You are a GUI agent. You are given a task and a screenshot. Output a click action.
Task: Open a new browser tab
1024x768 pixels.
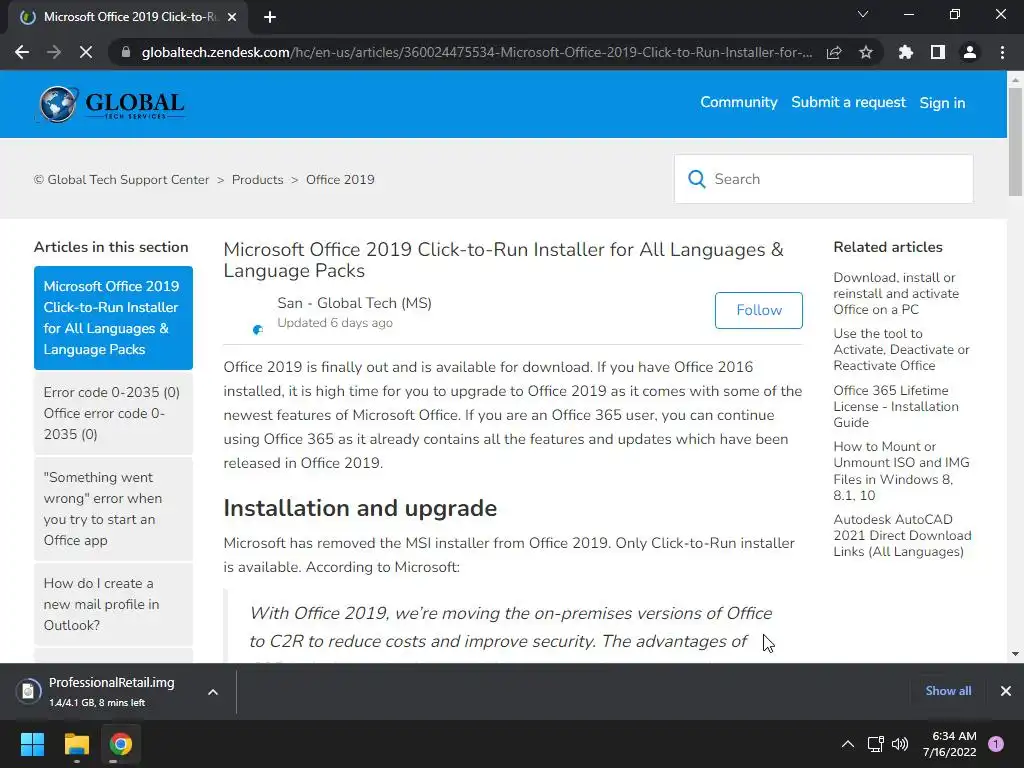click(270, 17)
